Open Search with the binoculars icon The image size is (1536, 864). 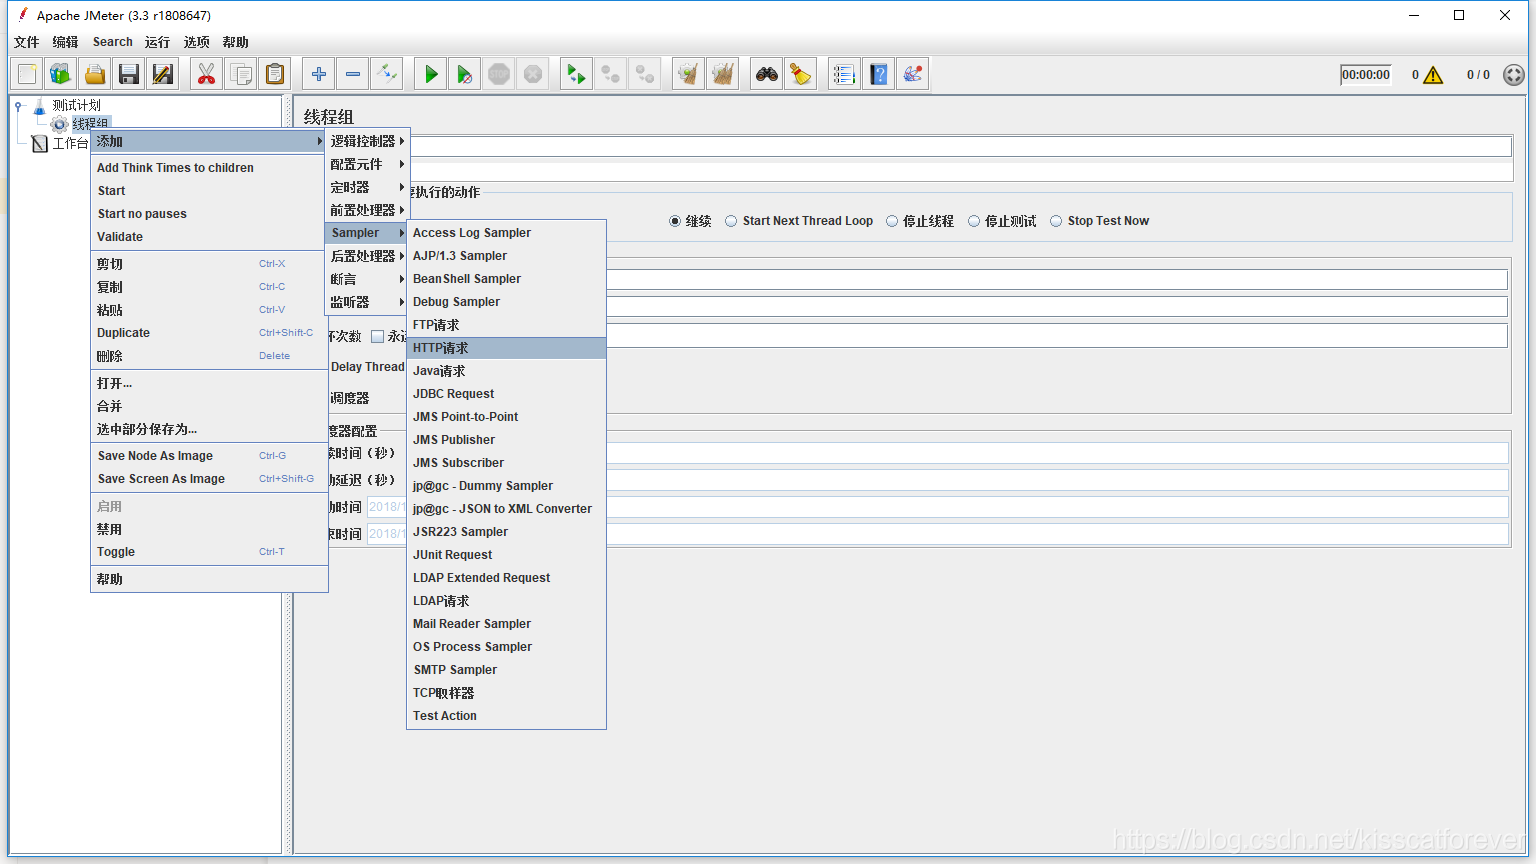767,74
